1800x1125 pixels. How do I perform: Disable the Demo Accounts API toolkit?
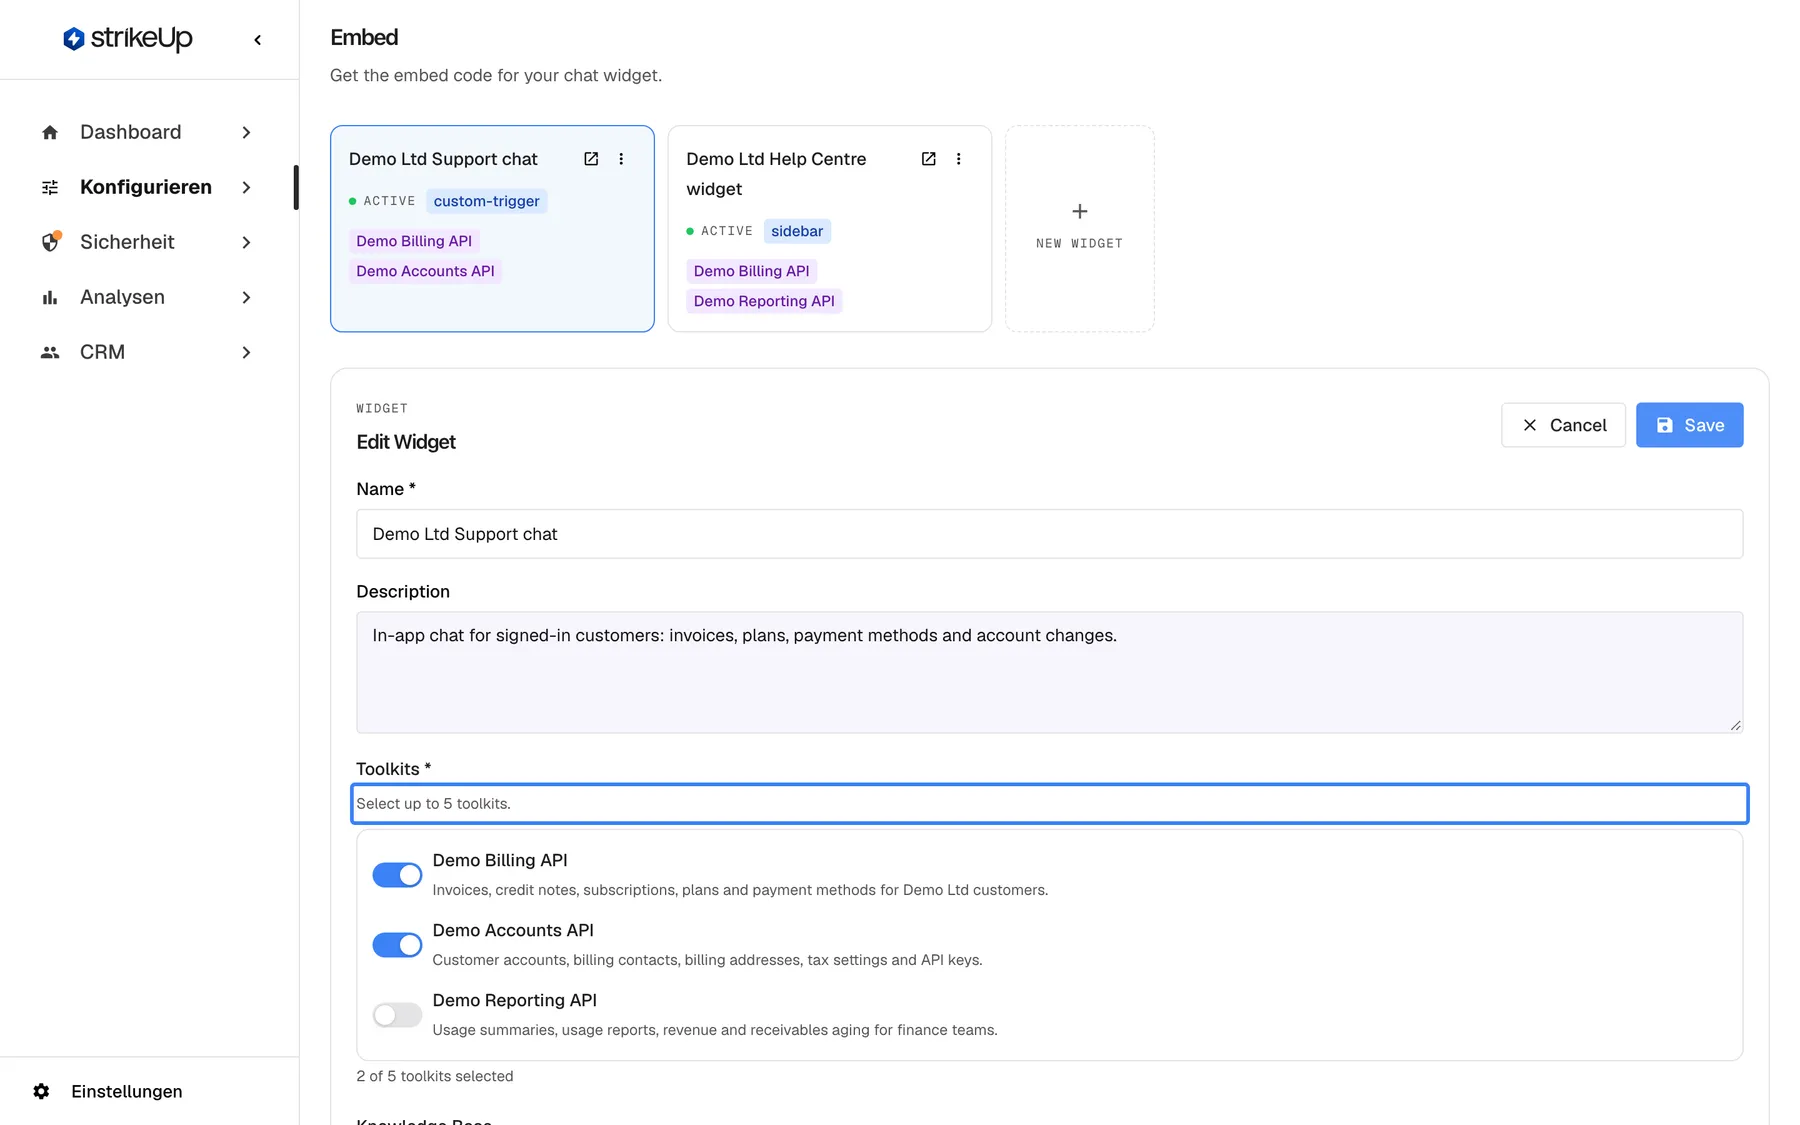point(397,945)
